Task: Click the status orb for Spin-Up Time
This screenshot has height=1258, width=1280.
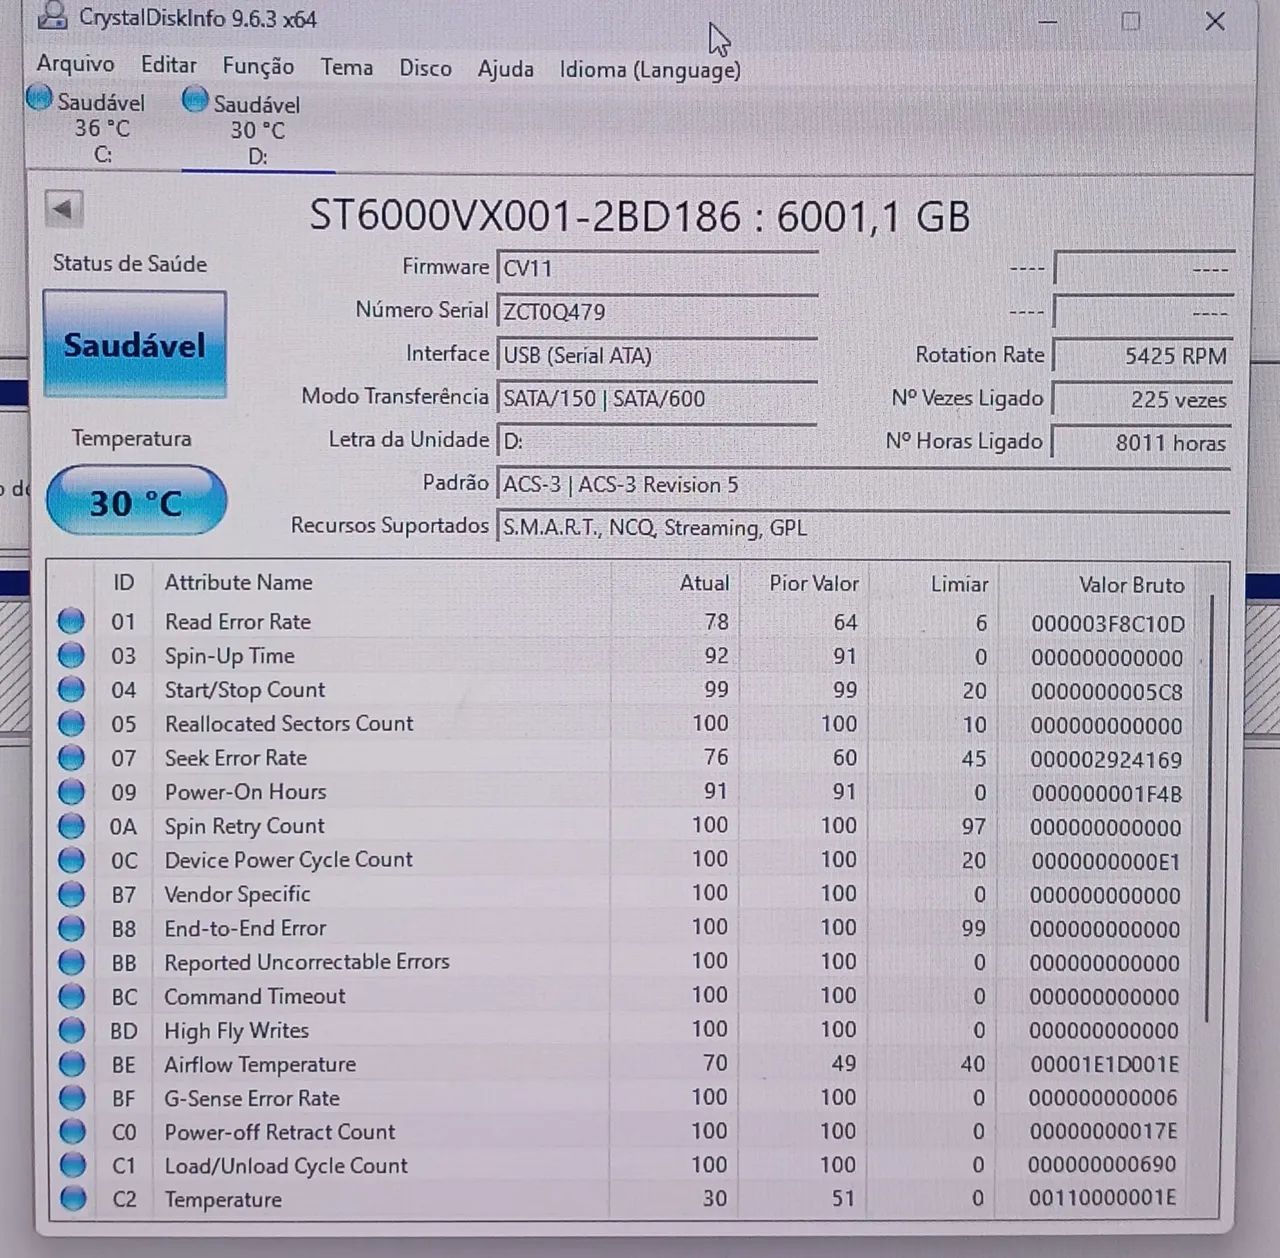Action: (71, 656)
